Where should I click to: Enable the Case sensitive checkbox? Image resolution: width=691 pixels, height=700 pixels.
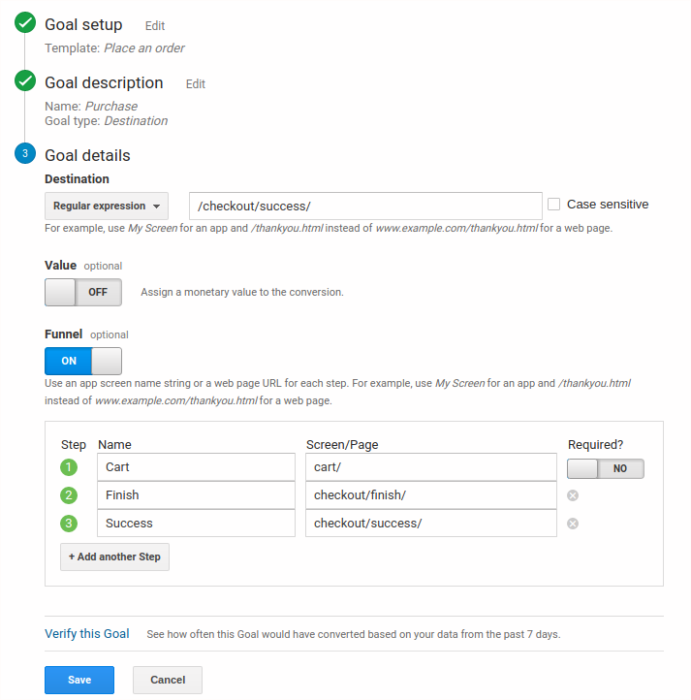click(x=554, y=204)
